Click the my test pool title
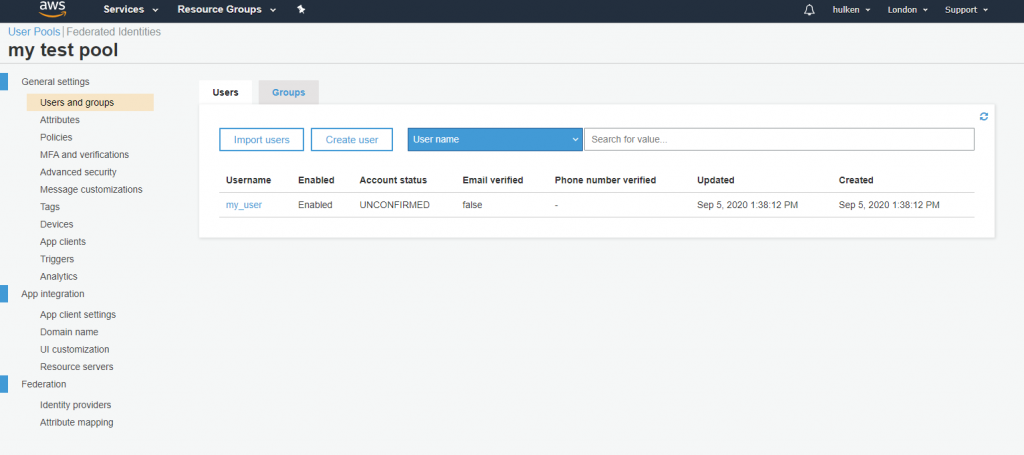Image resolution: width=1024 pixels, height=455 pixels. [x=63, y=50]
